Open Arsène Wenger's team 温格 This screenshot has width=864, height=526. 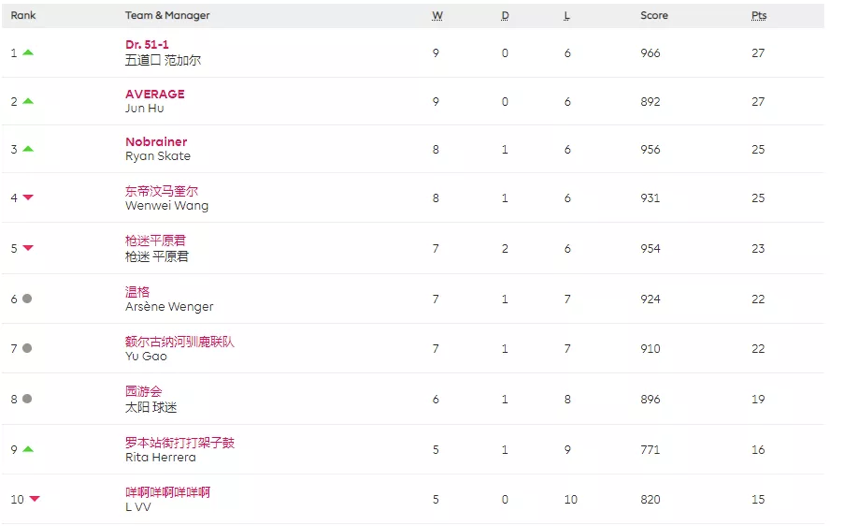tap(137, 292)
